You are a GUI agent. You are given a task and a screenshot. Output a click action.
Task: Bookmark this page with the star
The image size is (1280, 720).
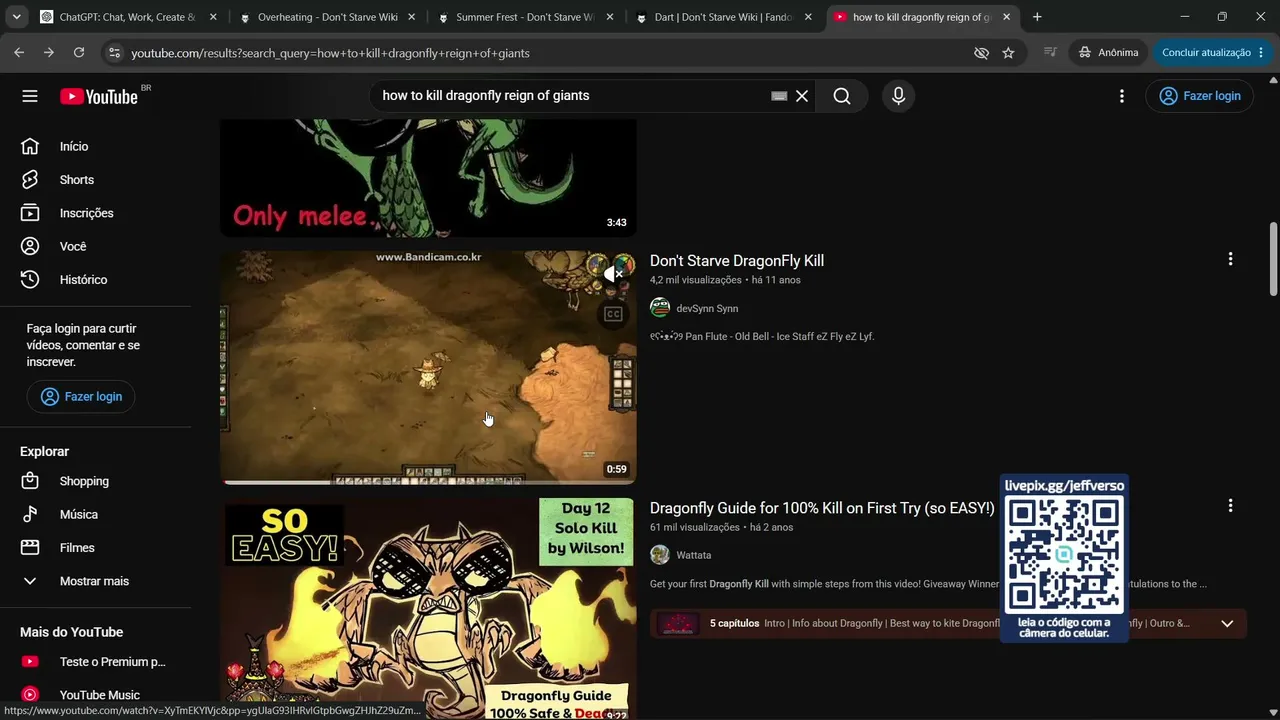tap(1008, 53)
